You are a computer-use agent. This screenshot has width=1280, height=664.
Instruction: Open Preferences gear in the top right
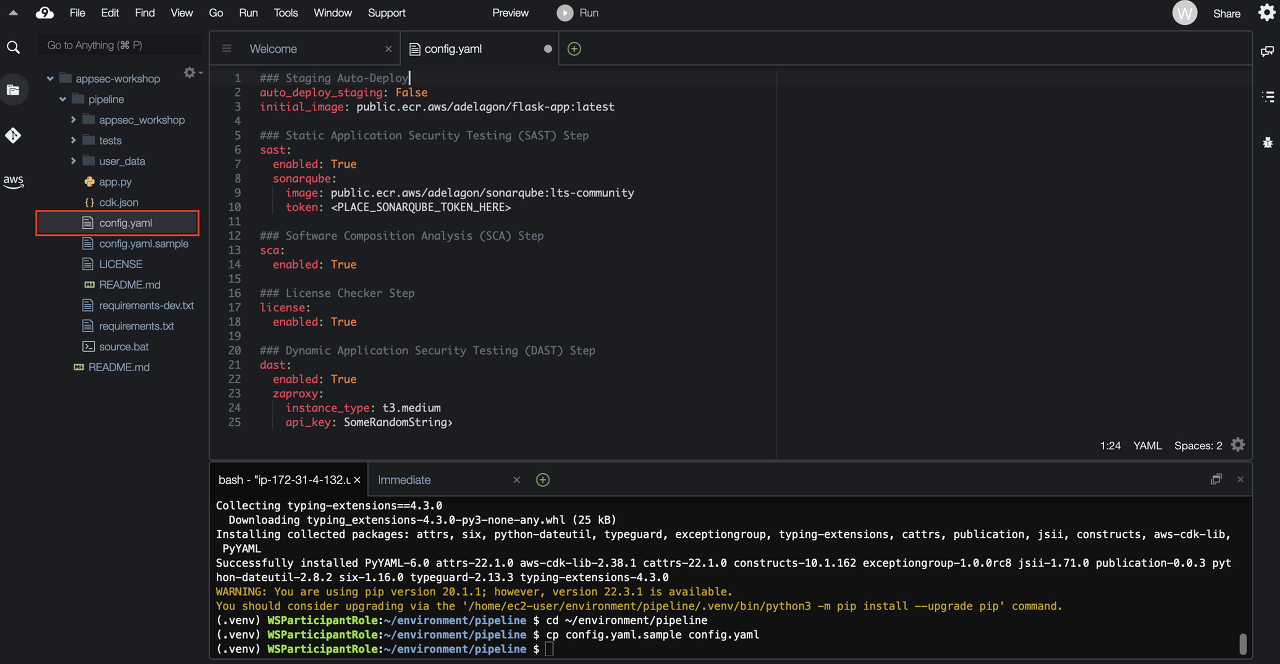coord(1266,13)
